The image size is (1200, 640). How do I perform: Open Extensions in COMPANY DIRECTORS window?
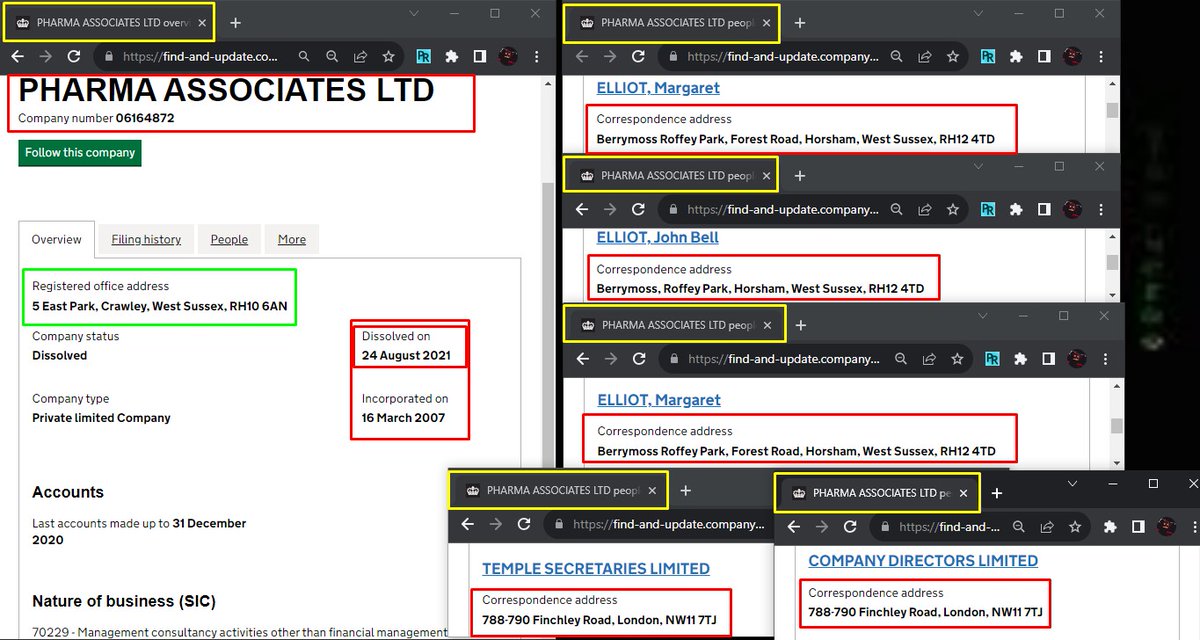(x=1110, y=526)
